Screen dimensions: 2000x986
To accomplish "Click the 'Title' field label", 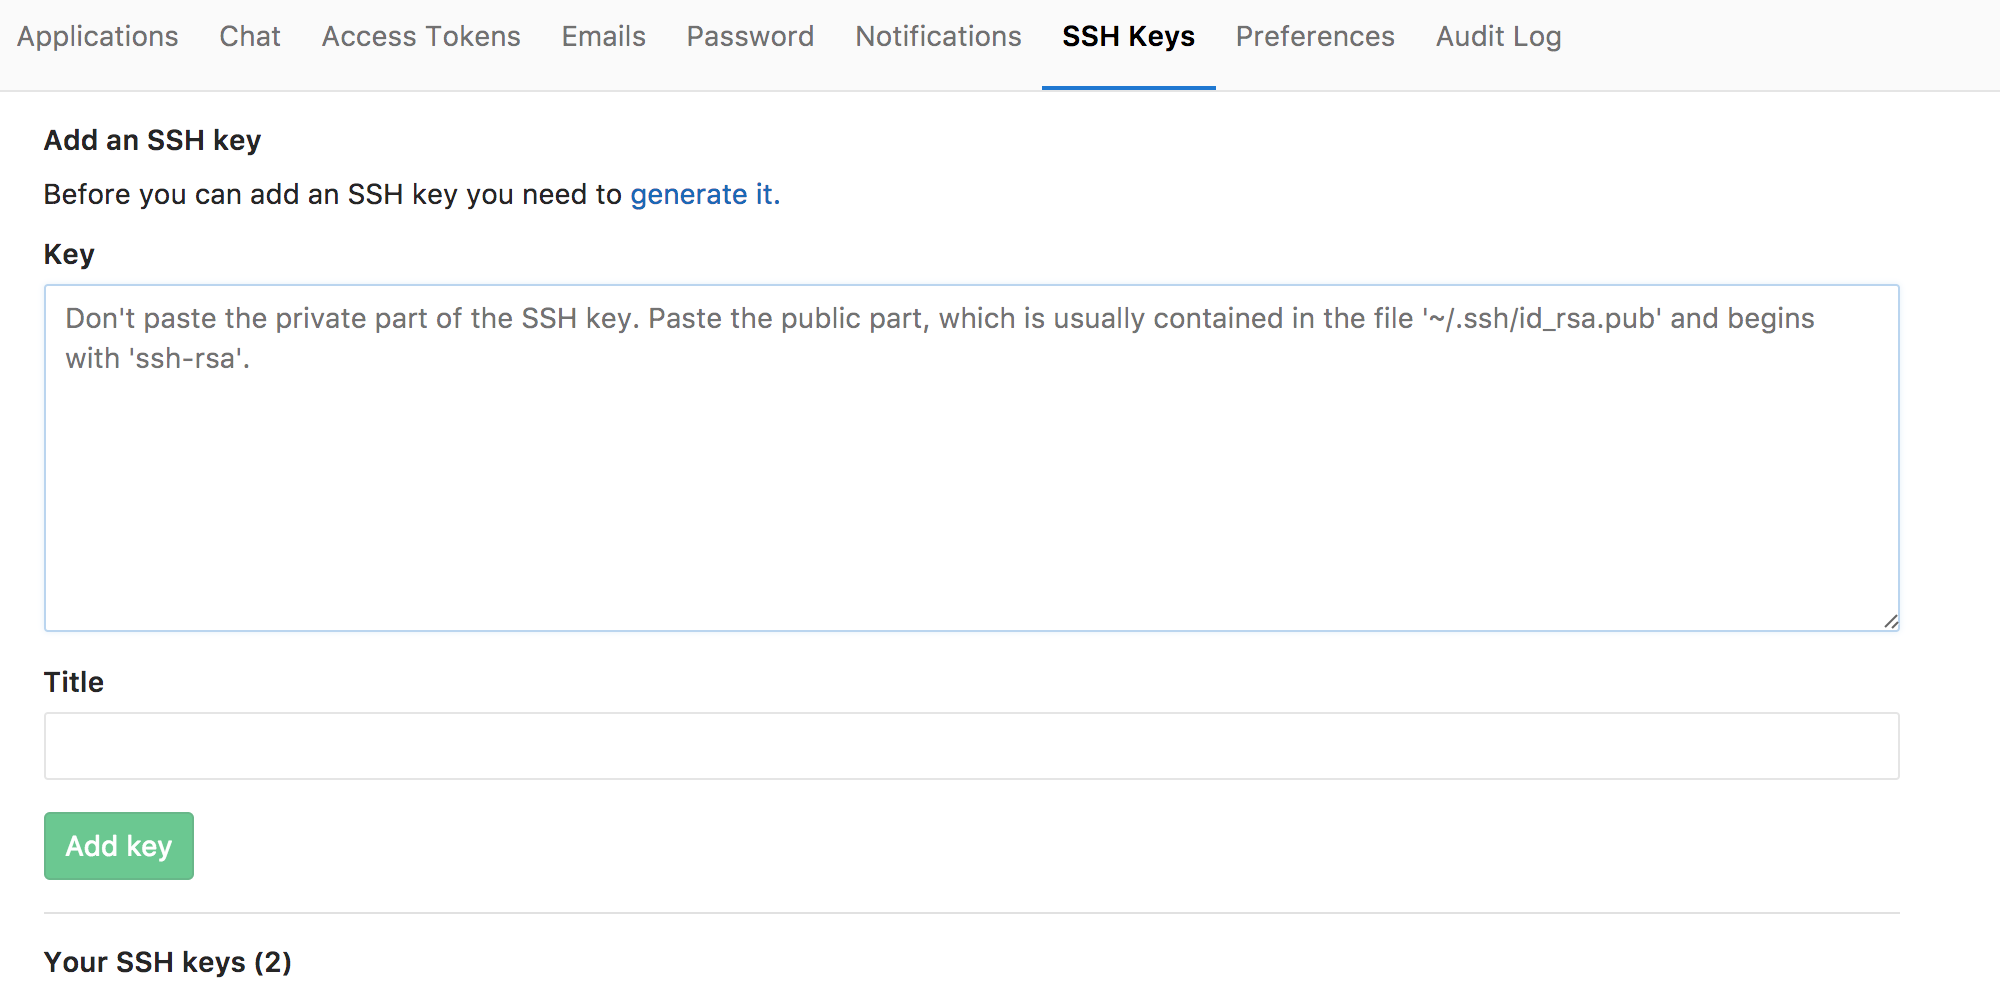I will pyautogui.click(x=74, y=682).
